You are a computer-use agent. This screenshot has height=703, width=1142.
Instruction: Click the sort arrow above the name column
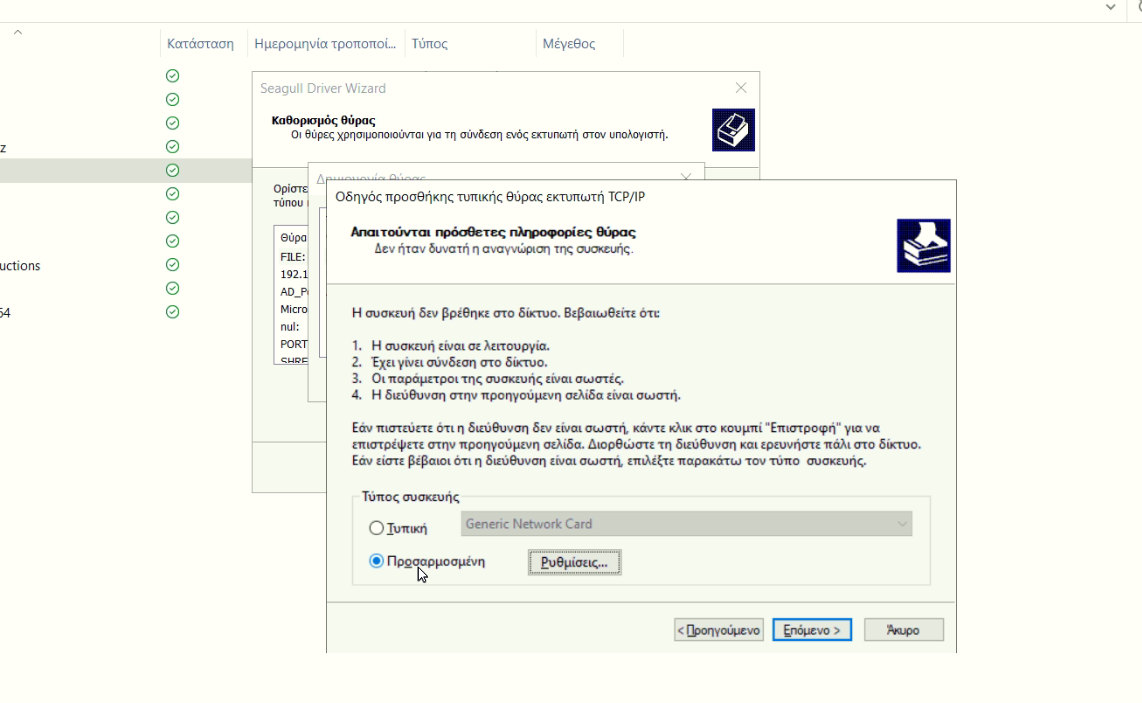17,33
